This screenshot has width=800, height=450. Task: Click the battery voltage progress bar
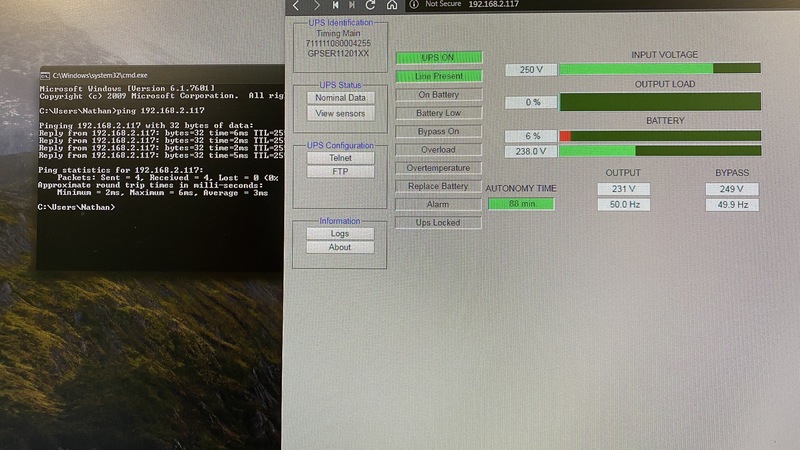click(660, 151)
